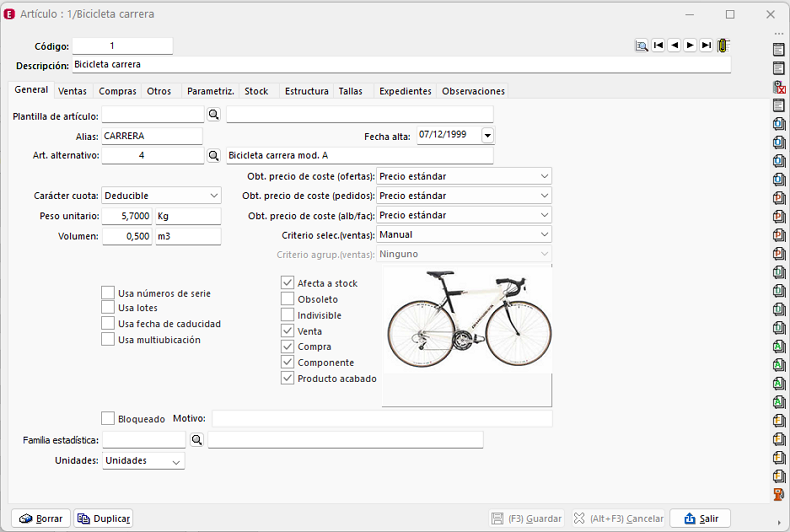Switch to the Compras tab
790x532 pixels.
click(x=117, y=91)
